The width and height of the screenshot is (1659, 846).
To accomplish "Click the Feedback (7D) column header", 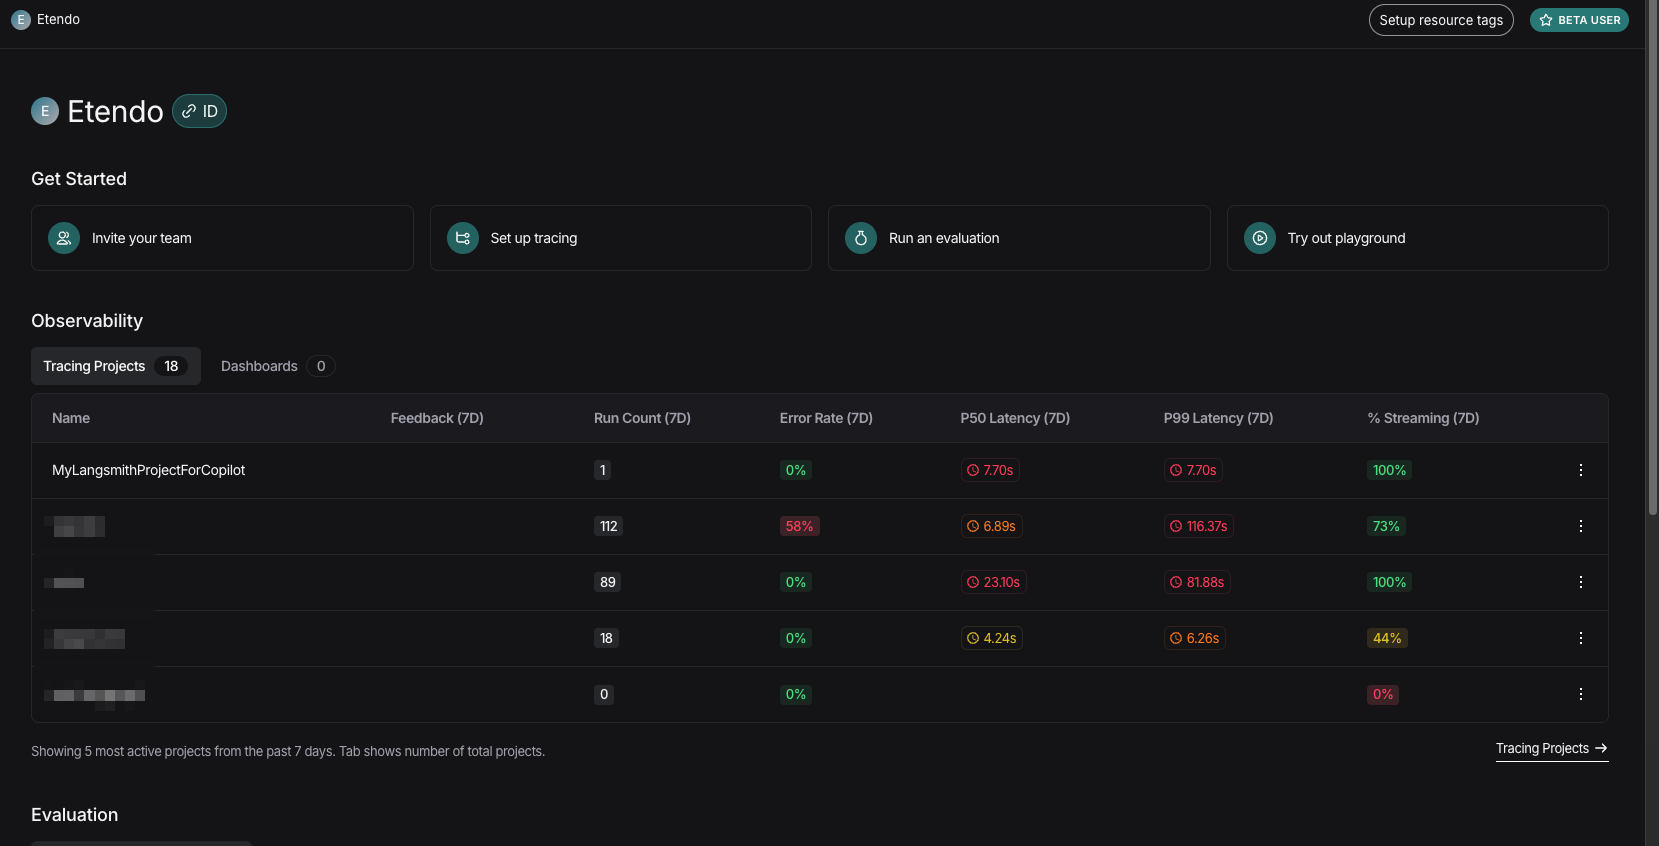I will tap(437, 418).
